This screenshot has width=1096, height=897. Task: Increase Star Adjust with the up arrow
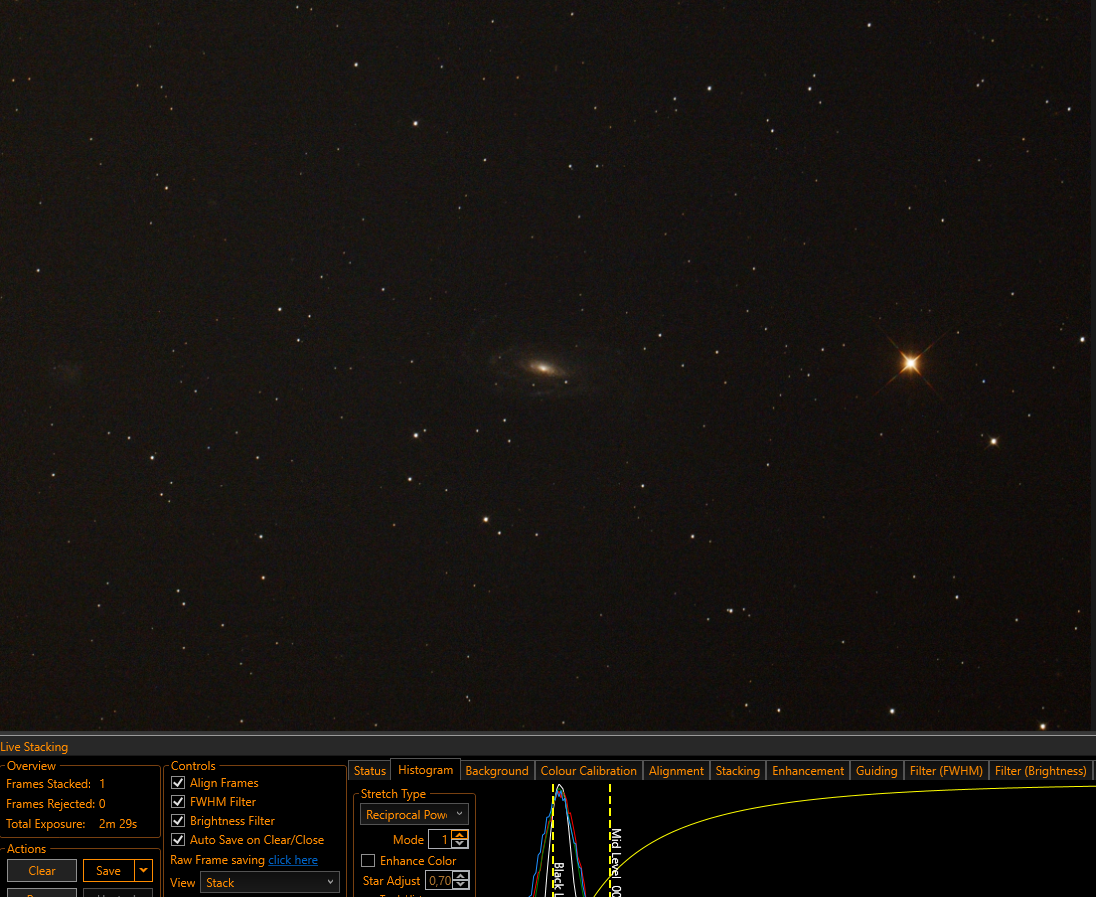(461, 876)
